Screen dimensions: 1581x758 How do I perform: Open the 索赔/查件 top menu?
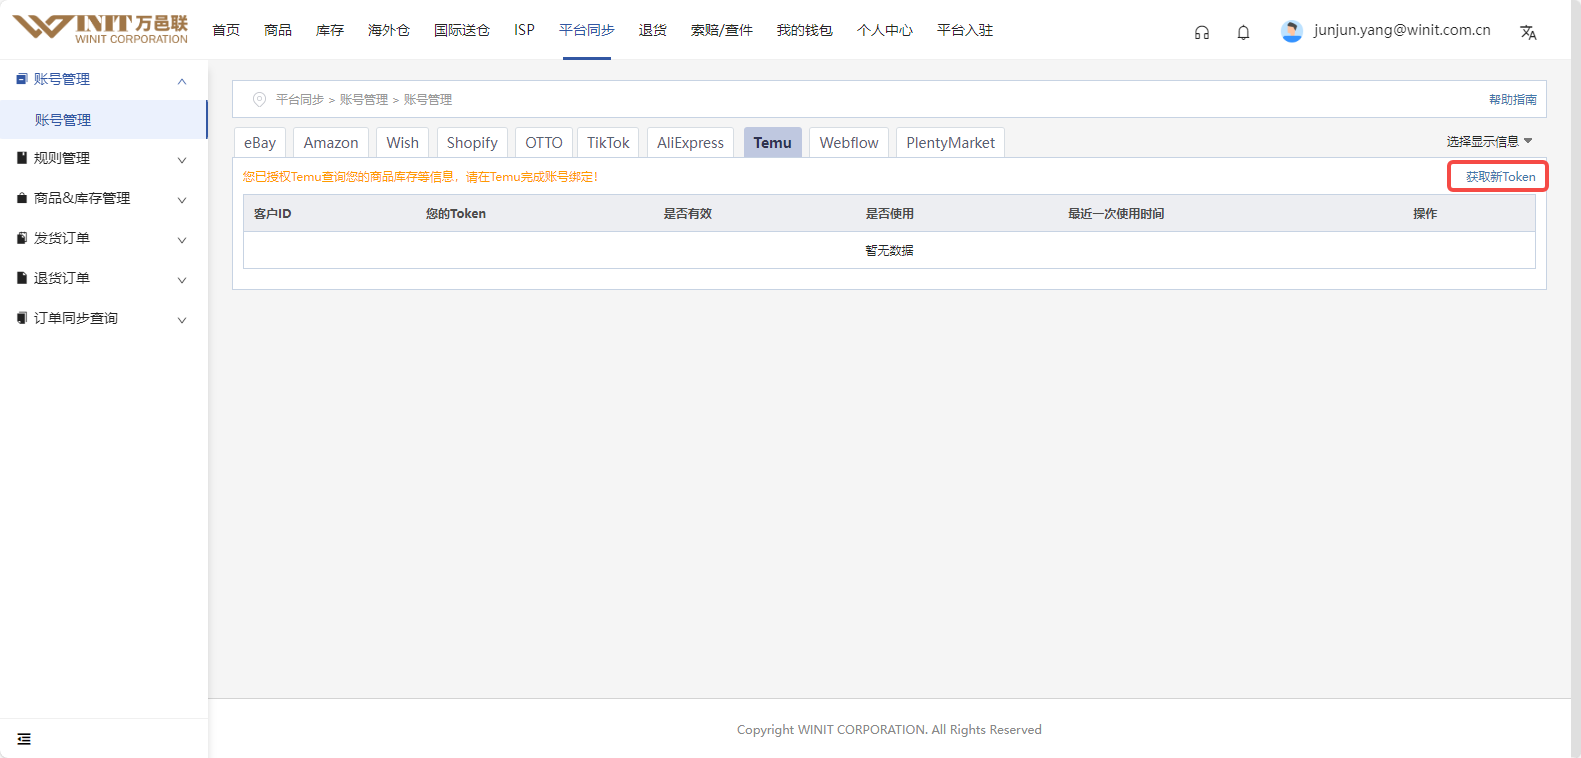[722, 30]
